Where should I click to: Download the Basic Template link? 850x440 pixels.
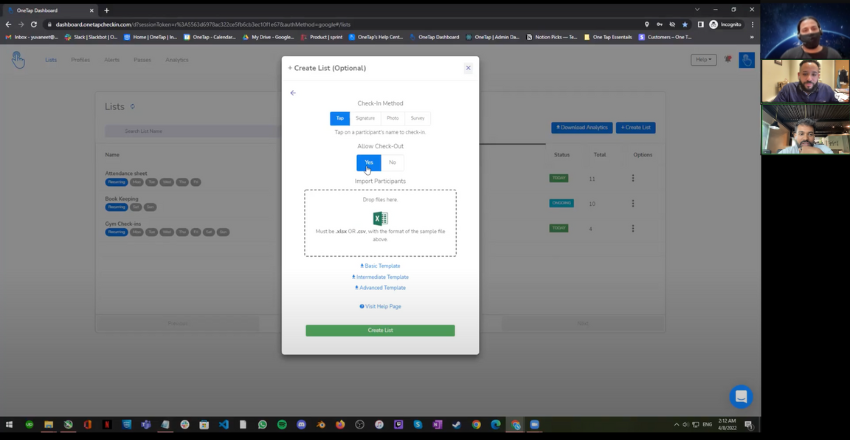380,266
